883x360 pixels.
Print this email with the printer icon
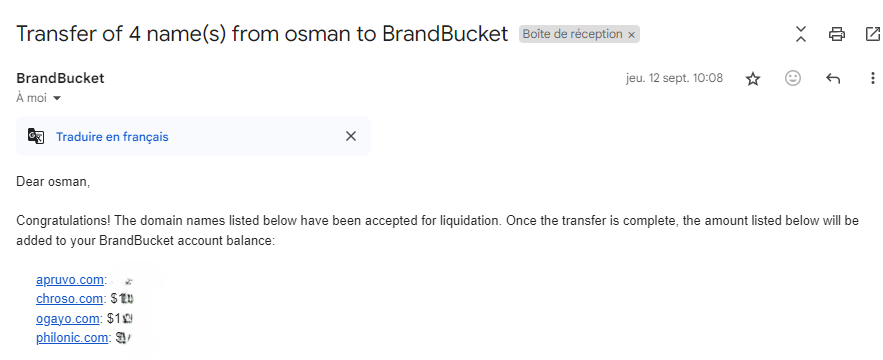pyautogui.click(x=837, y=34)
